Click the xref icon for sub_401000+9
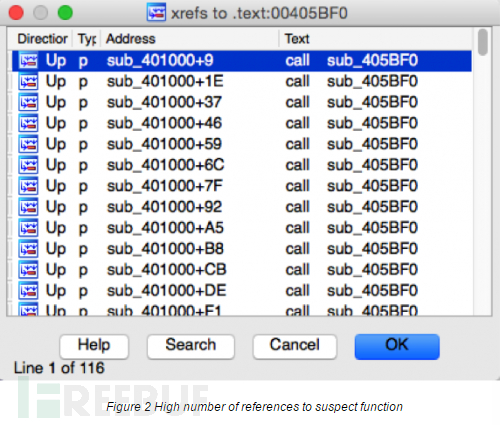 [x=28, y=61]
